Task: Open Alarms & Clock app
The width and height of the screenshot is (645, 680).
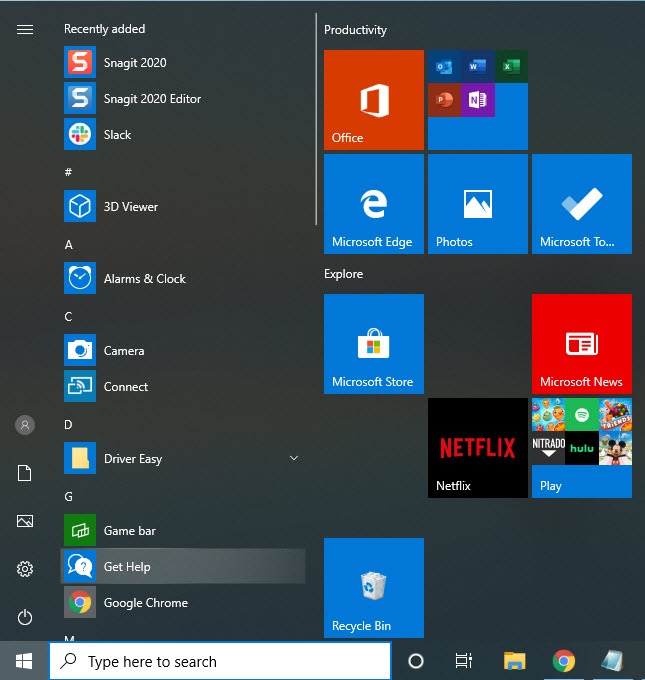Action: coord(144,279)
